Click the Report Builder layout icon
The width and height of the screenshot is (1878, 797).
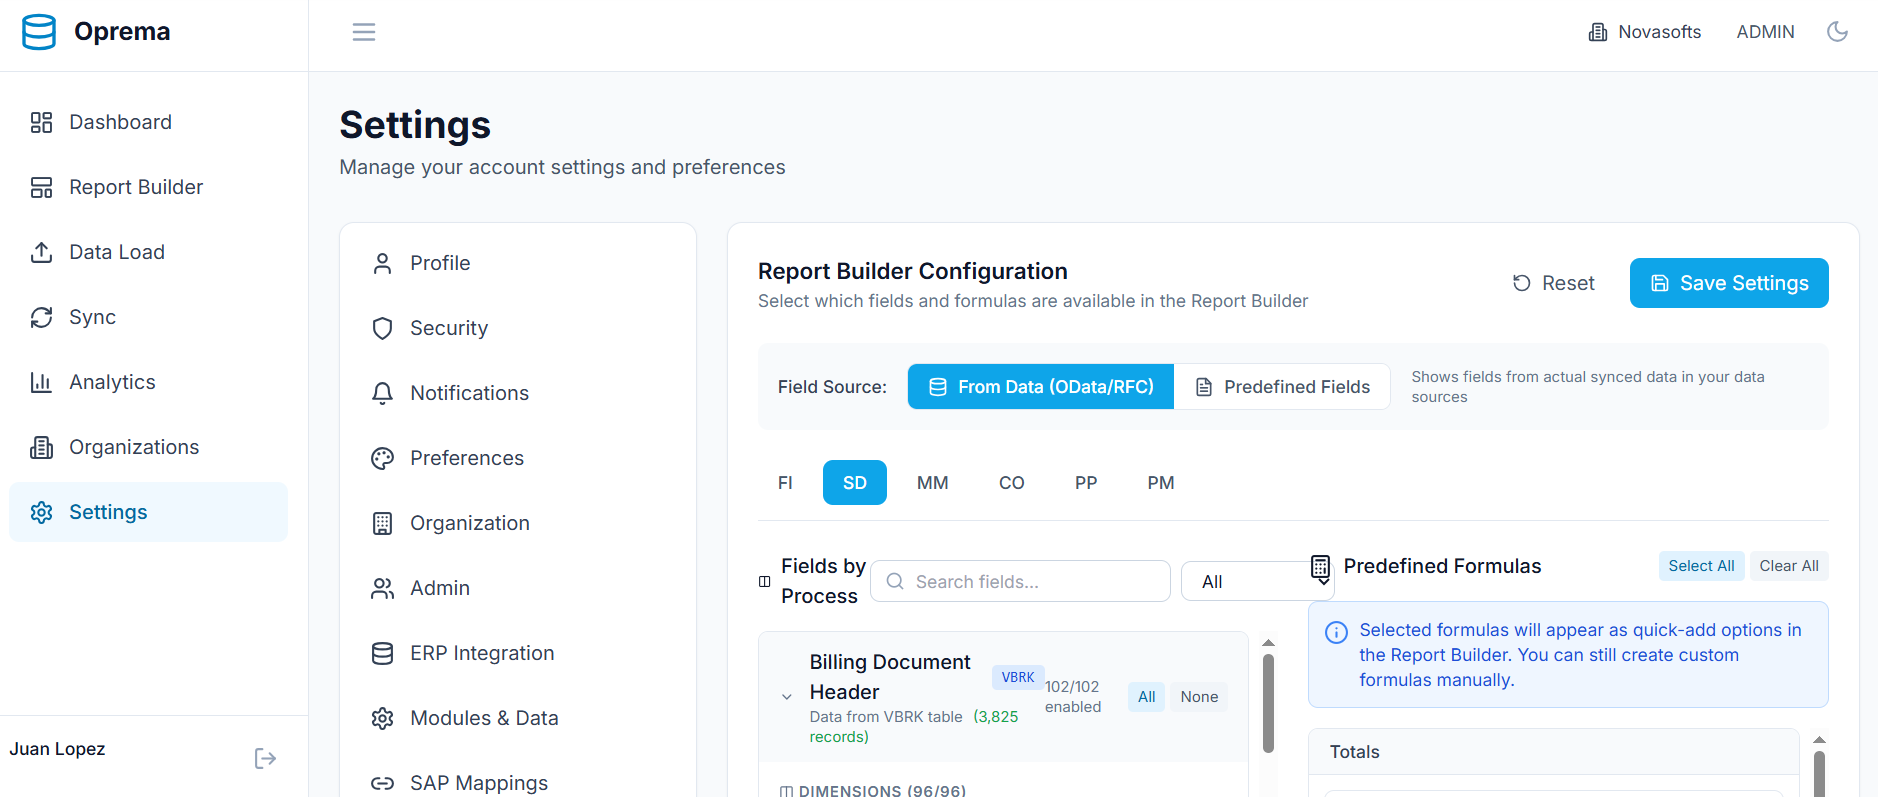[41, 187]
